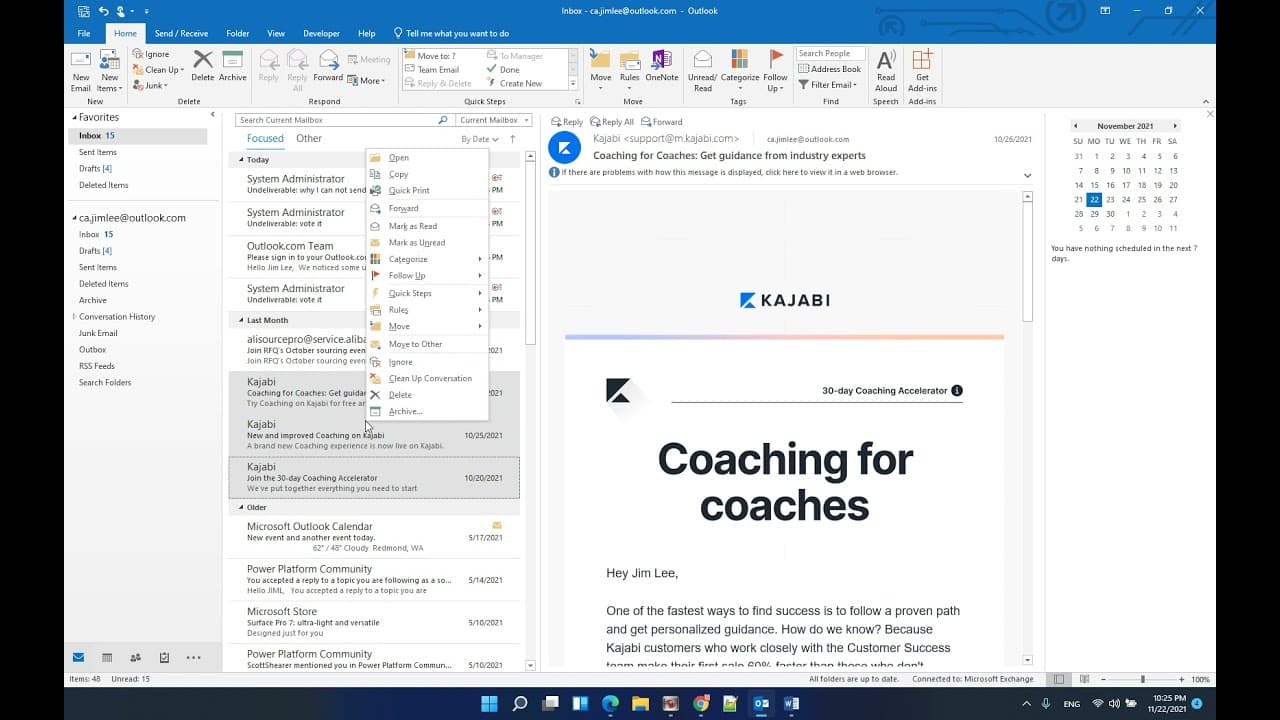Collapse the Favorites folder section
This screenshot has width=1280, height=720.
73,117
